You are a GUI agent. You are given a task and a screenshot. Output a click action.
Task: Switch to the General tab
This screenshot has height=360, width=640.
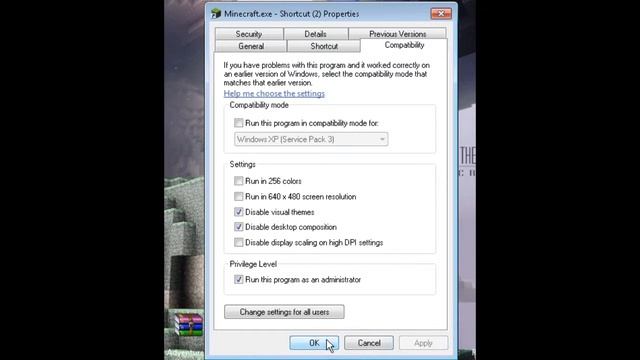pyautogui.click(x=251, y=46)
